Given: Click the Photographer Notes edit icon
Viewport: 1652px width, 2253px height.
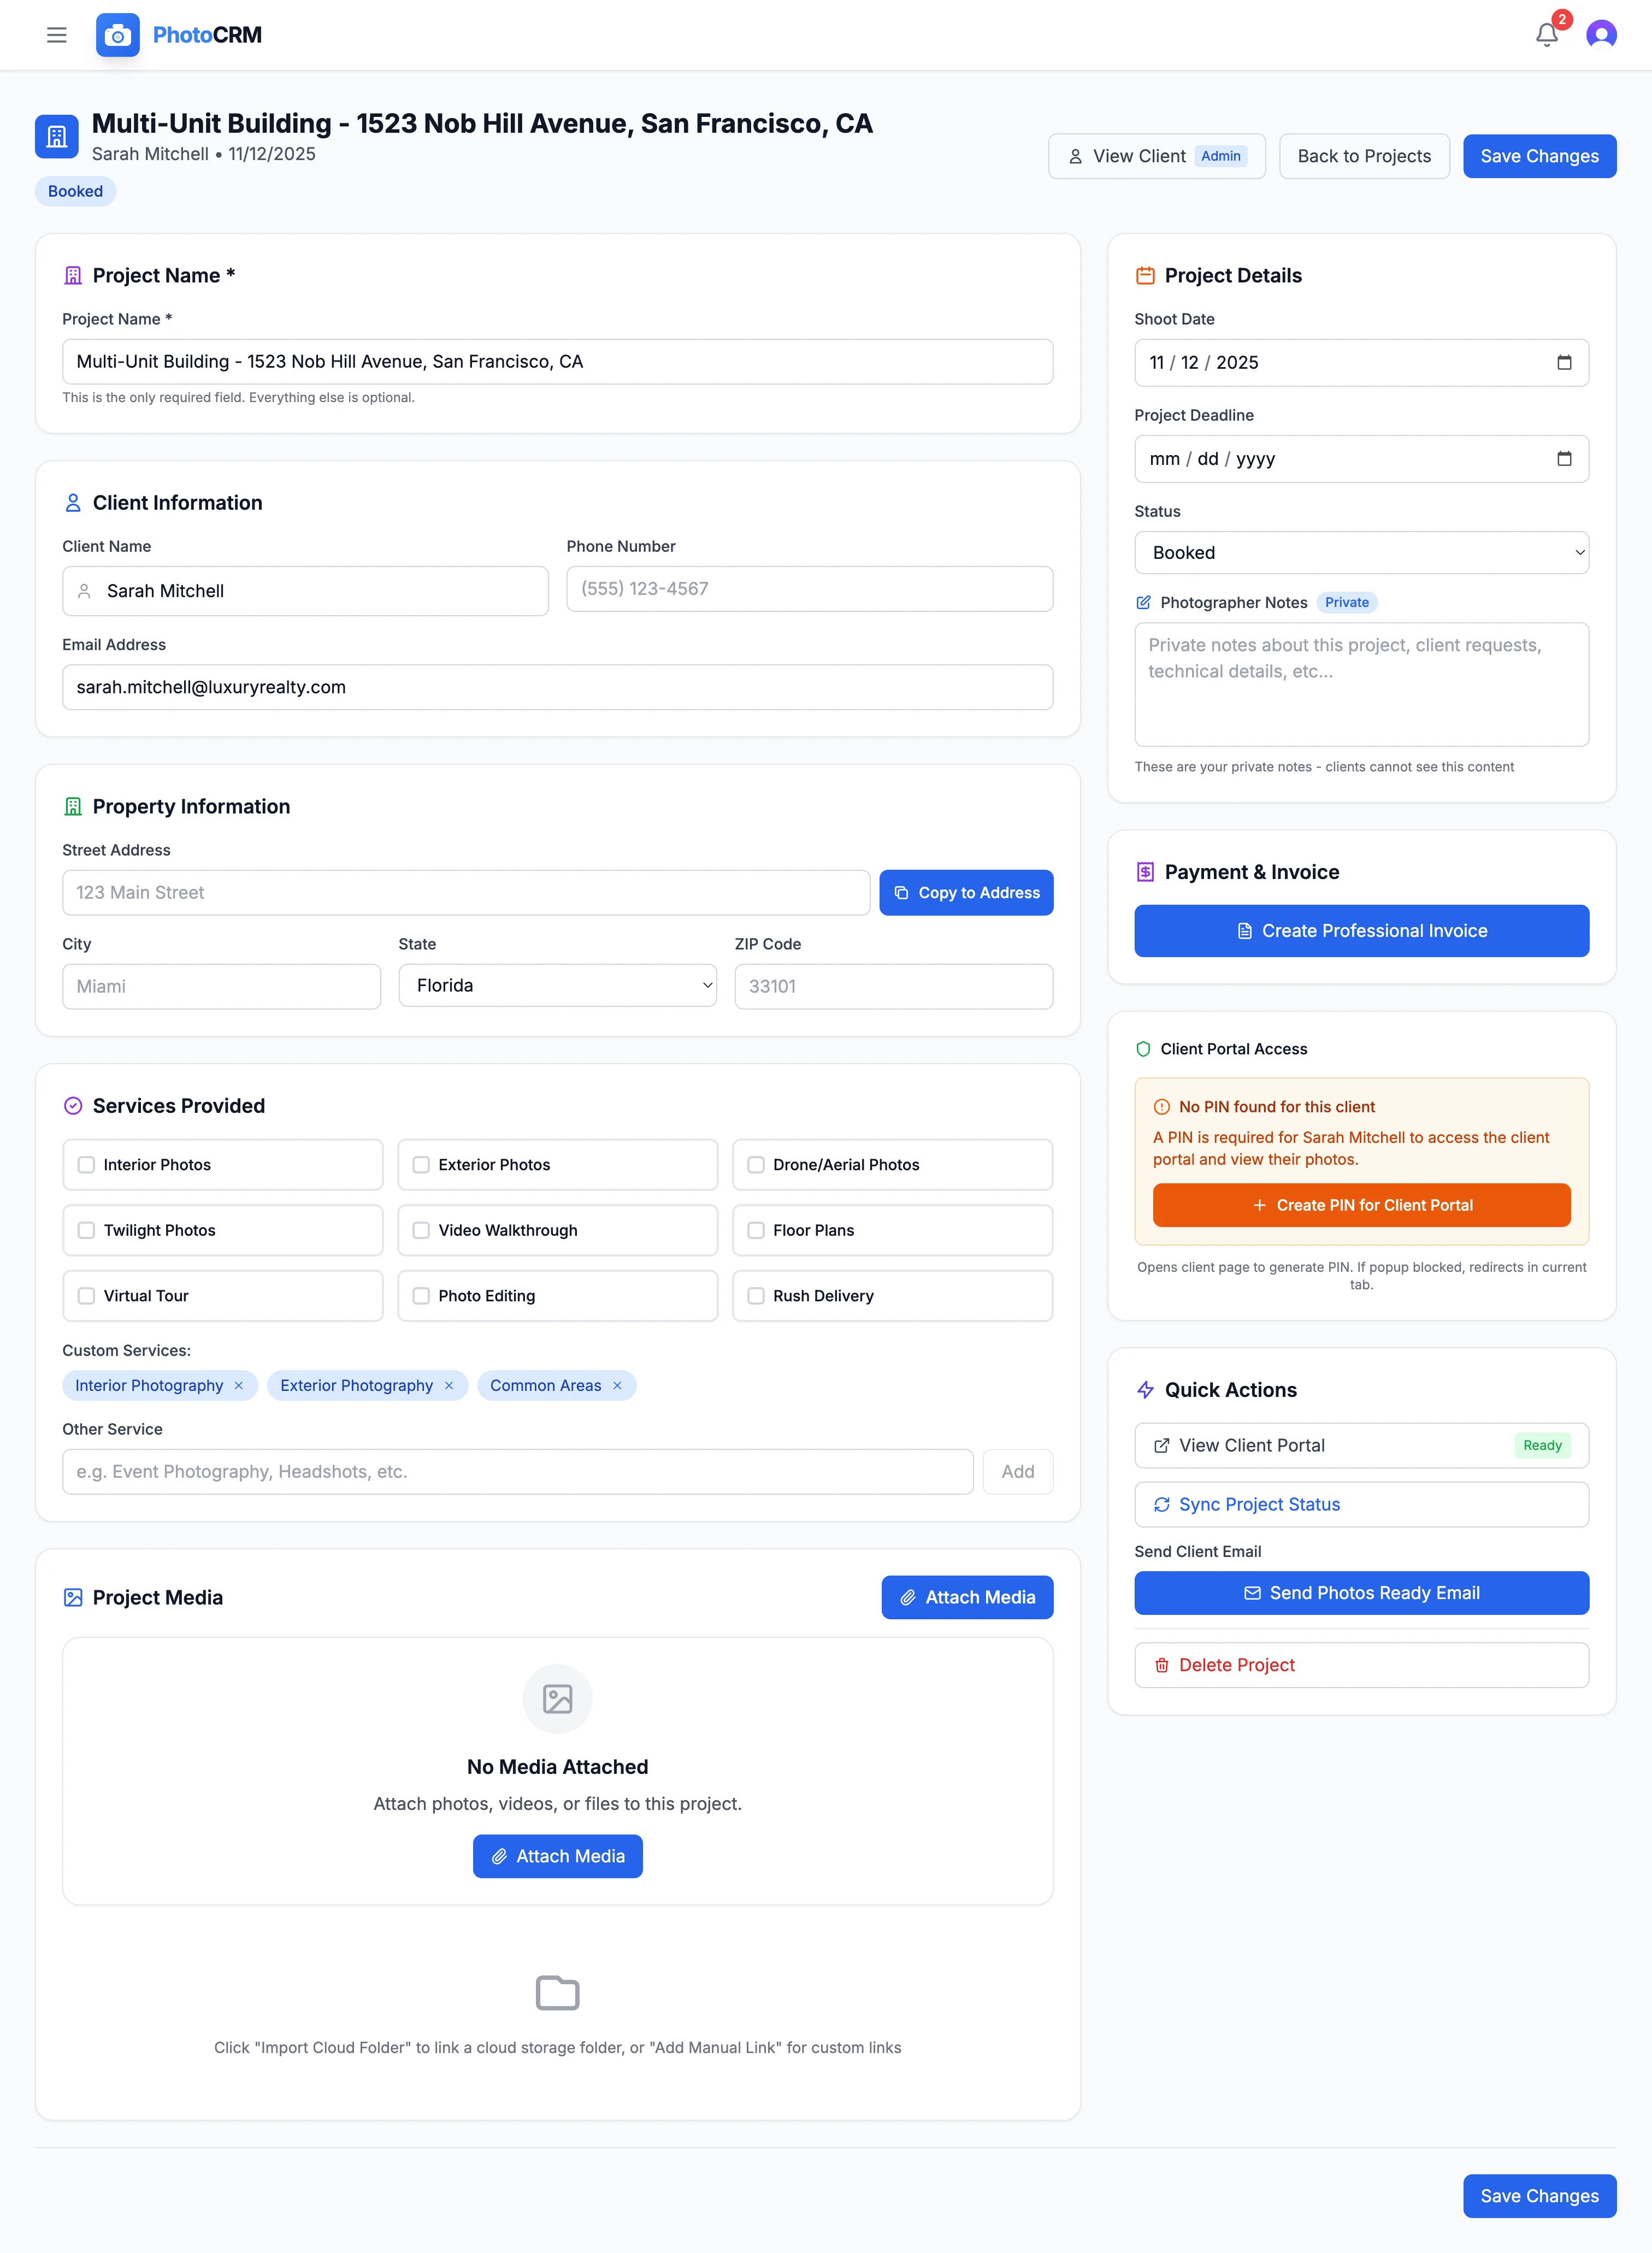Looking at the screenshot, I should [1143, 602].
